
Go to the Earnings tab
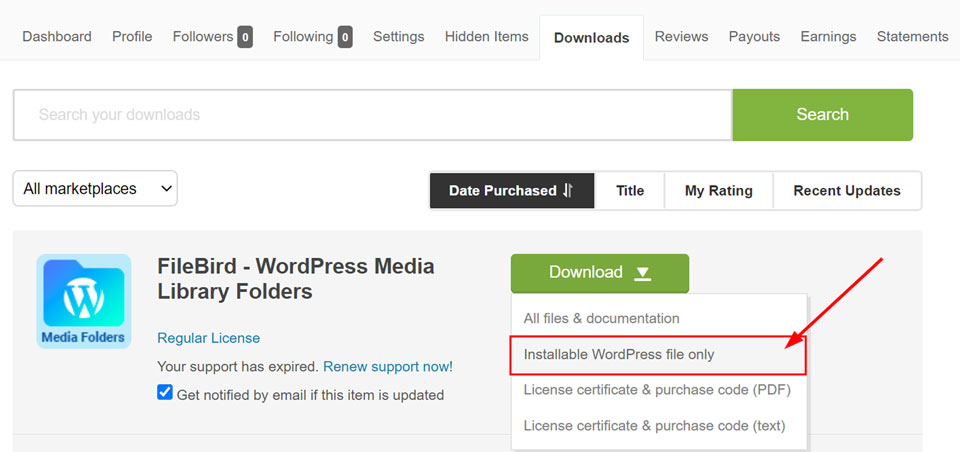pos(828,37)
